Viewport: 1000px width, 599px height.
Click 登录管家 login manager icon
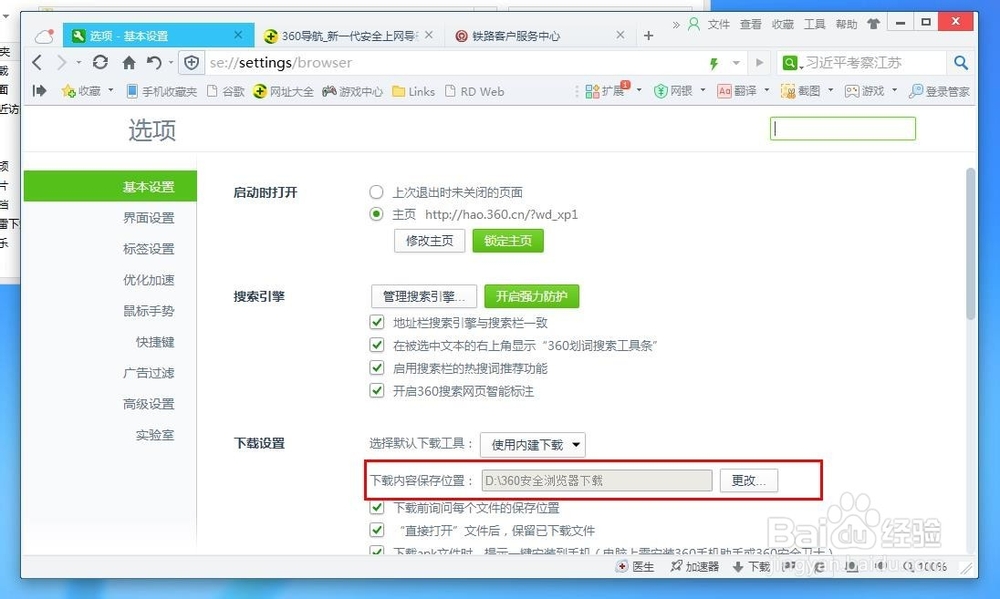(x=939, y=91)
